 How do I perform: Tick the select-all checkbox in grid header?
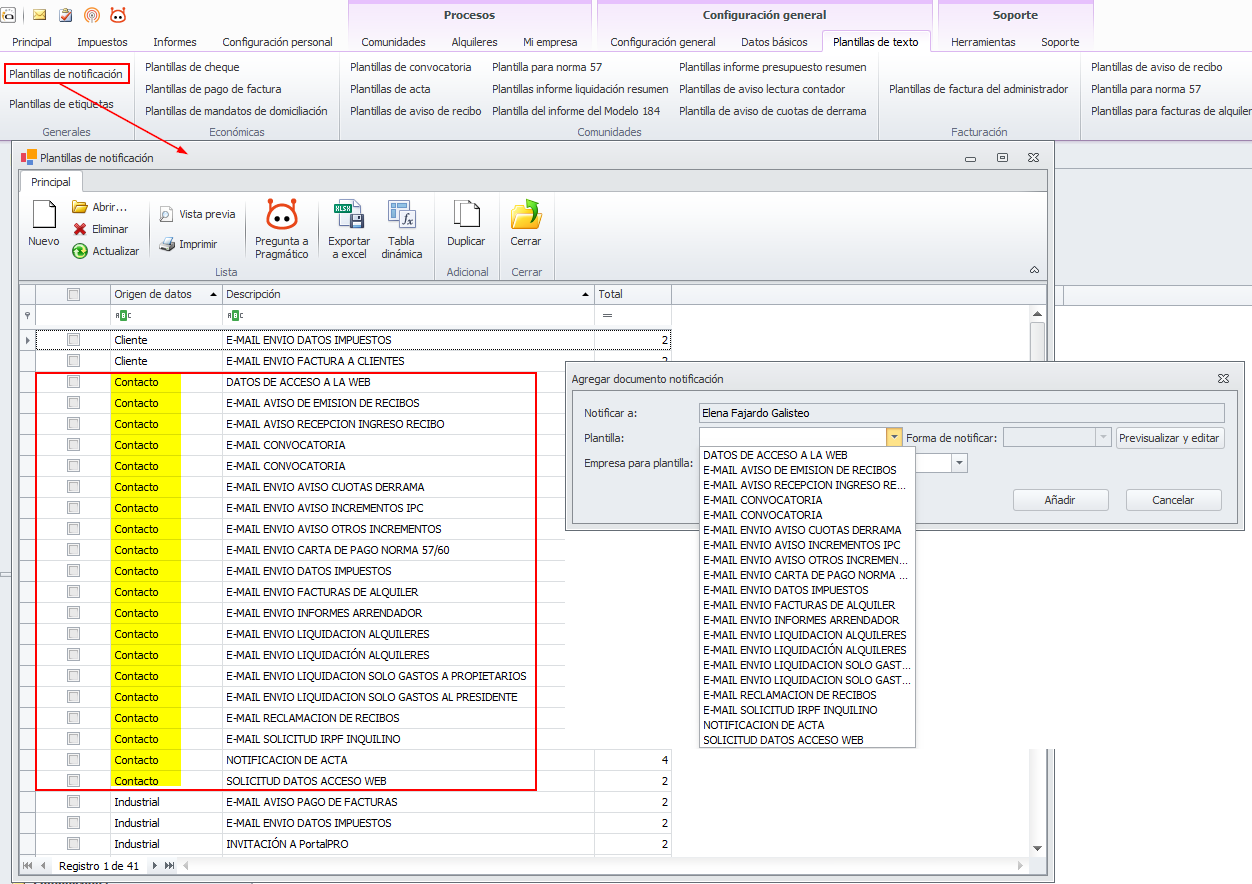73,294
